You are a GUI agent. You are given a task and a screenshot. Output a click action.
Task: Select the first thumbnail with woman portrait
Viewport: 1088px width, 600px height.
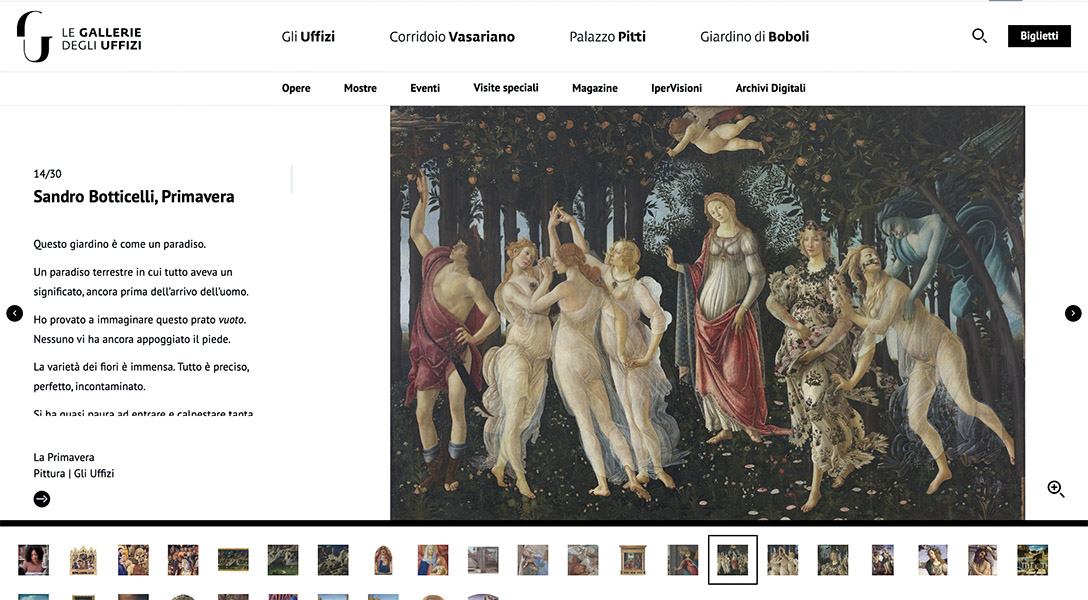(x=33, y=560)
